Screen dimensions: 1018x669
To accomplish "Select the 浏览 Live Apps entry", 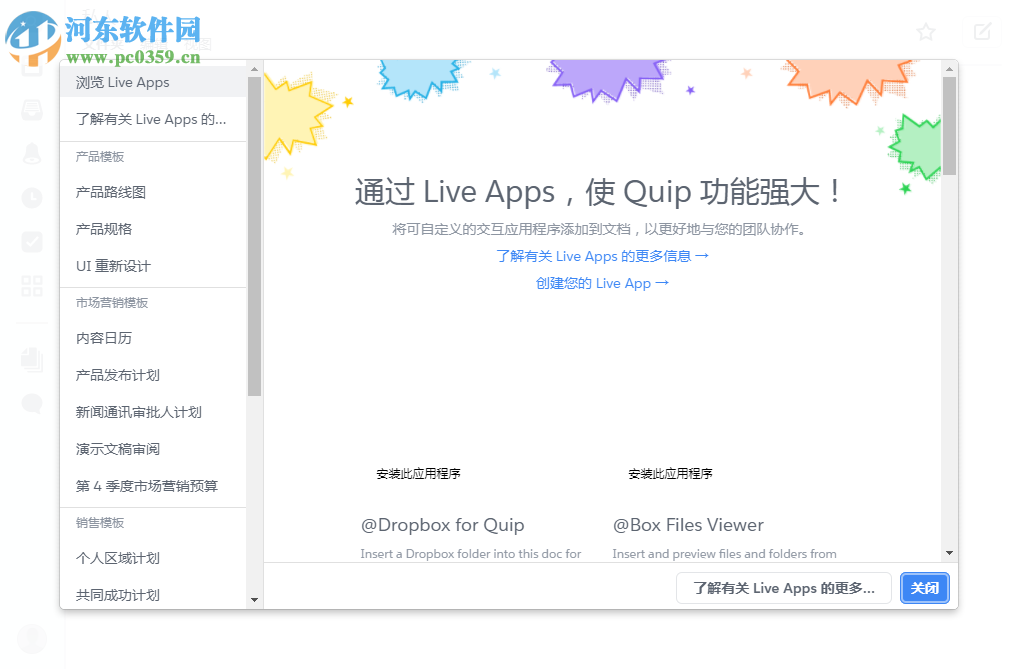I will click(120, 81).
